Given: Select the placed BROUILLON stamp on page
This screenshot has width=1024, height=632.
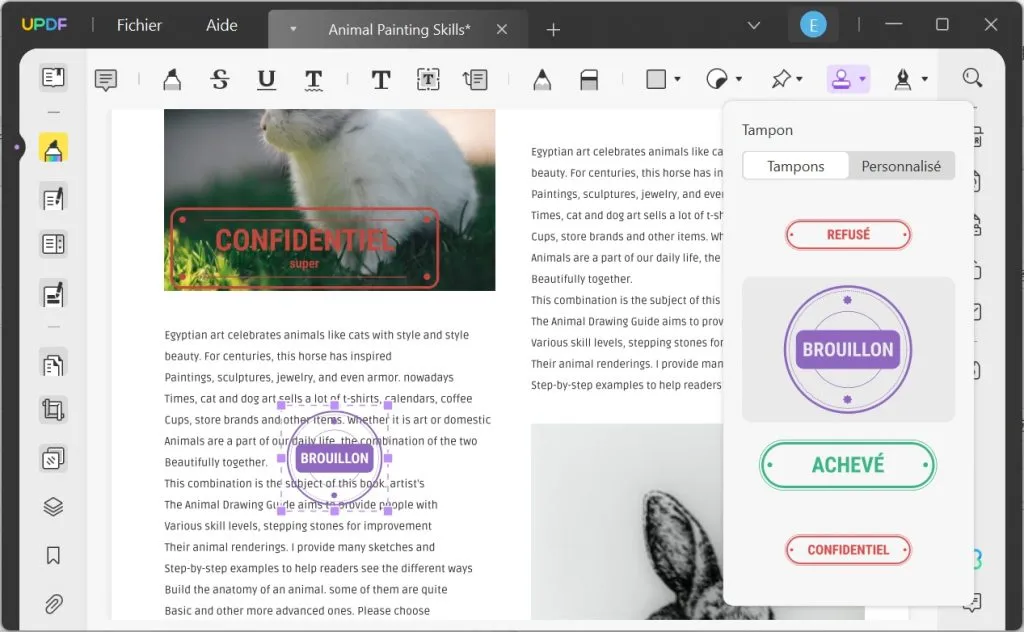Looking at the screenshot, I should coord(334,458).
